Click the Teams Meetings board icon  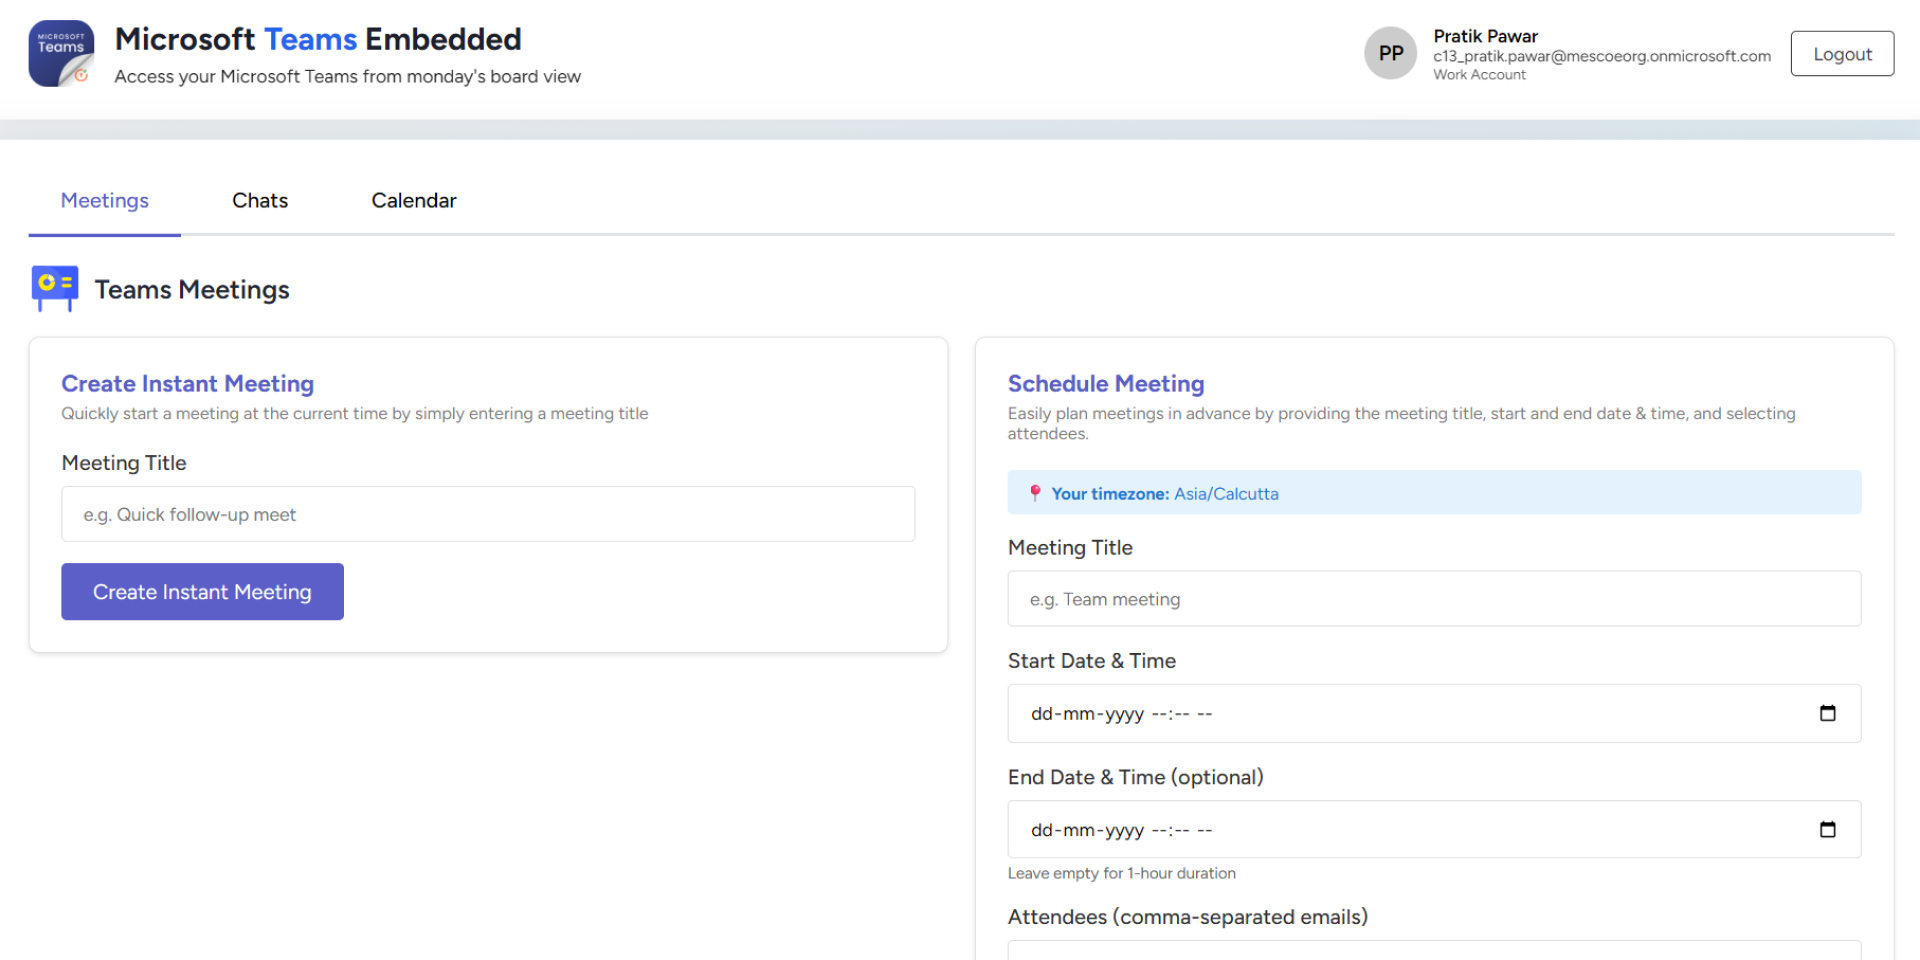(55, 288)
